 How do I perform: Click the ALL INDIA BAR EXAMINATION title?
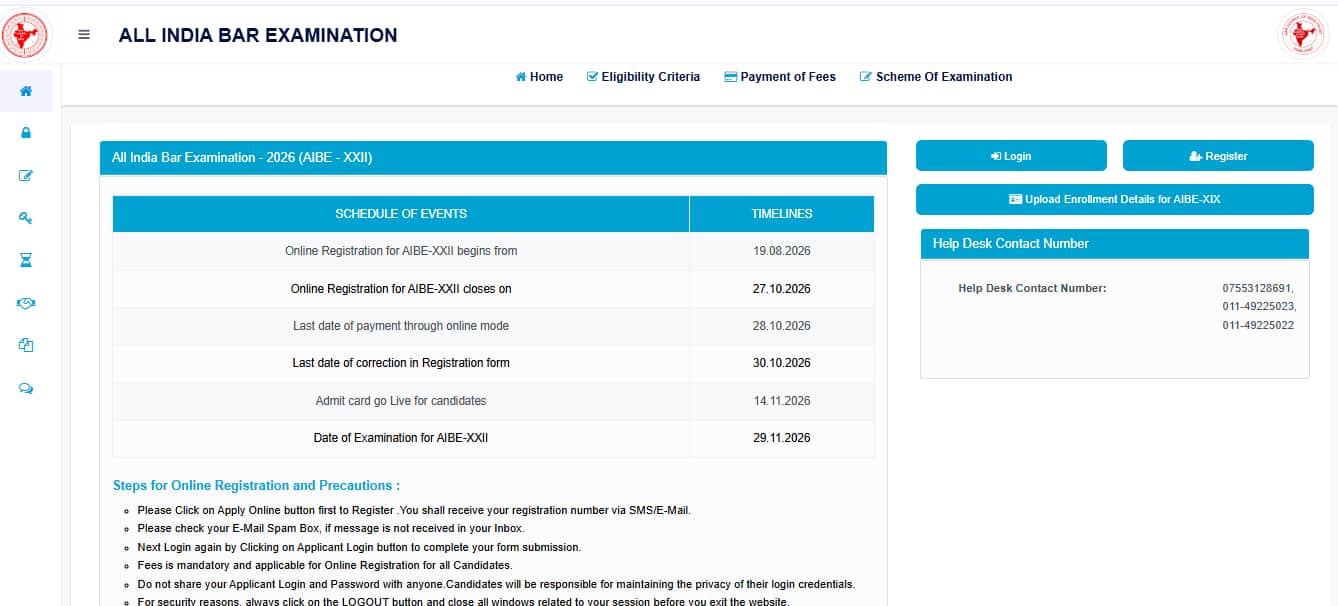pyautogui.click(x=258, y=35)
